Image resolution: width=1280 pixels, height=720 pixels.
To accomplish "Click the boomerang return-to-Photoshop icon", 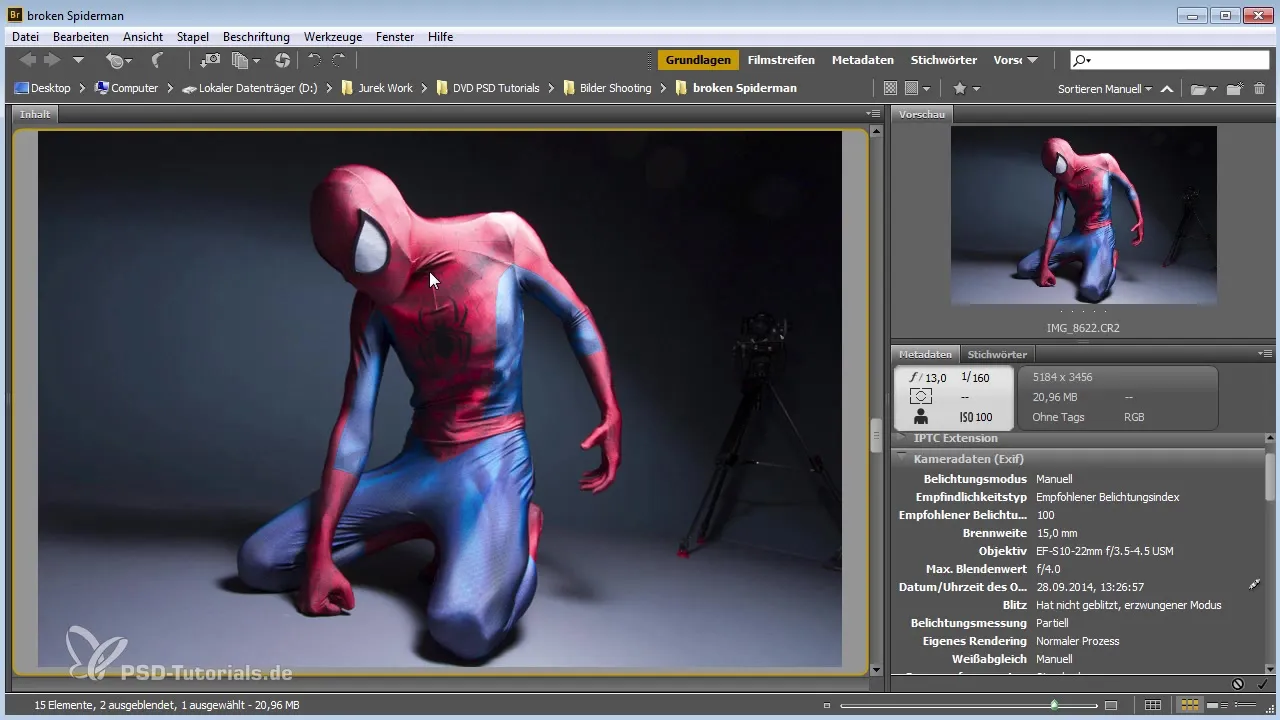I will [157, 61].
